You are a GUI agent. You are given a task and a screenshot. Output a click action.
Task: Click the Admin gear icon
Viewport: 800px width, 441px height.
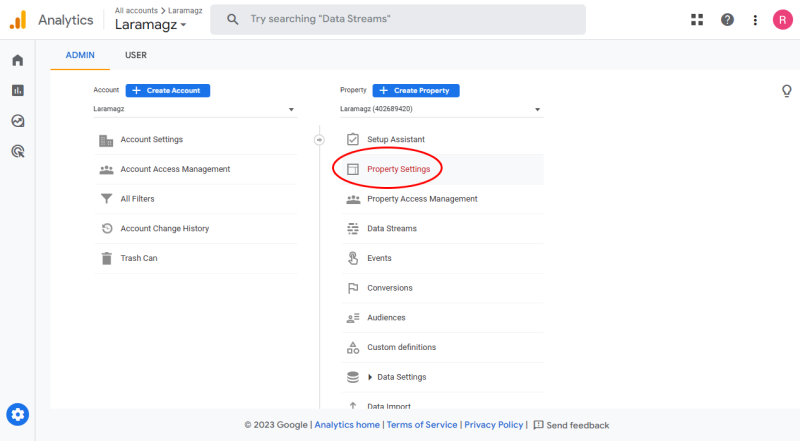pyautogui.click(x=18, y=414)
